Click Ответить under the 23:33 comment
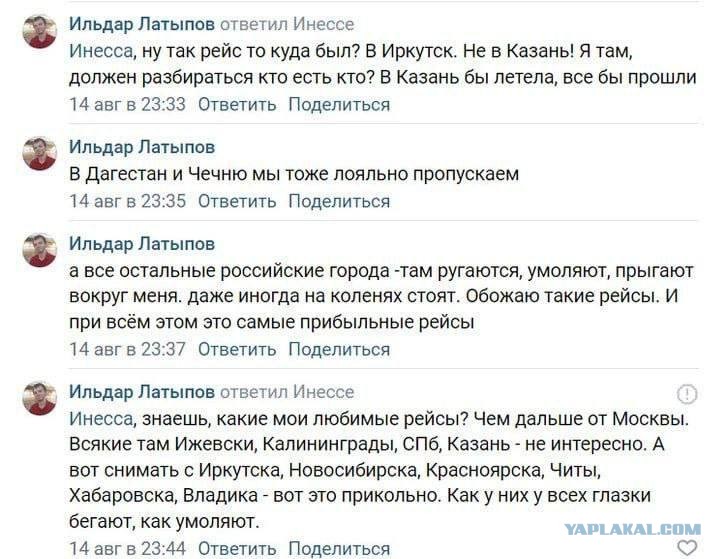The image size is (727, 559). coord(237,104)
